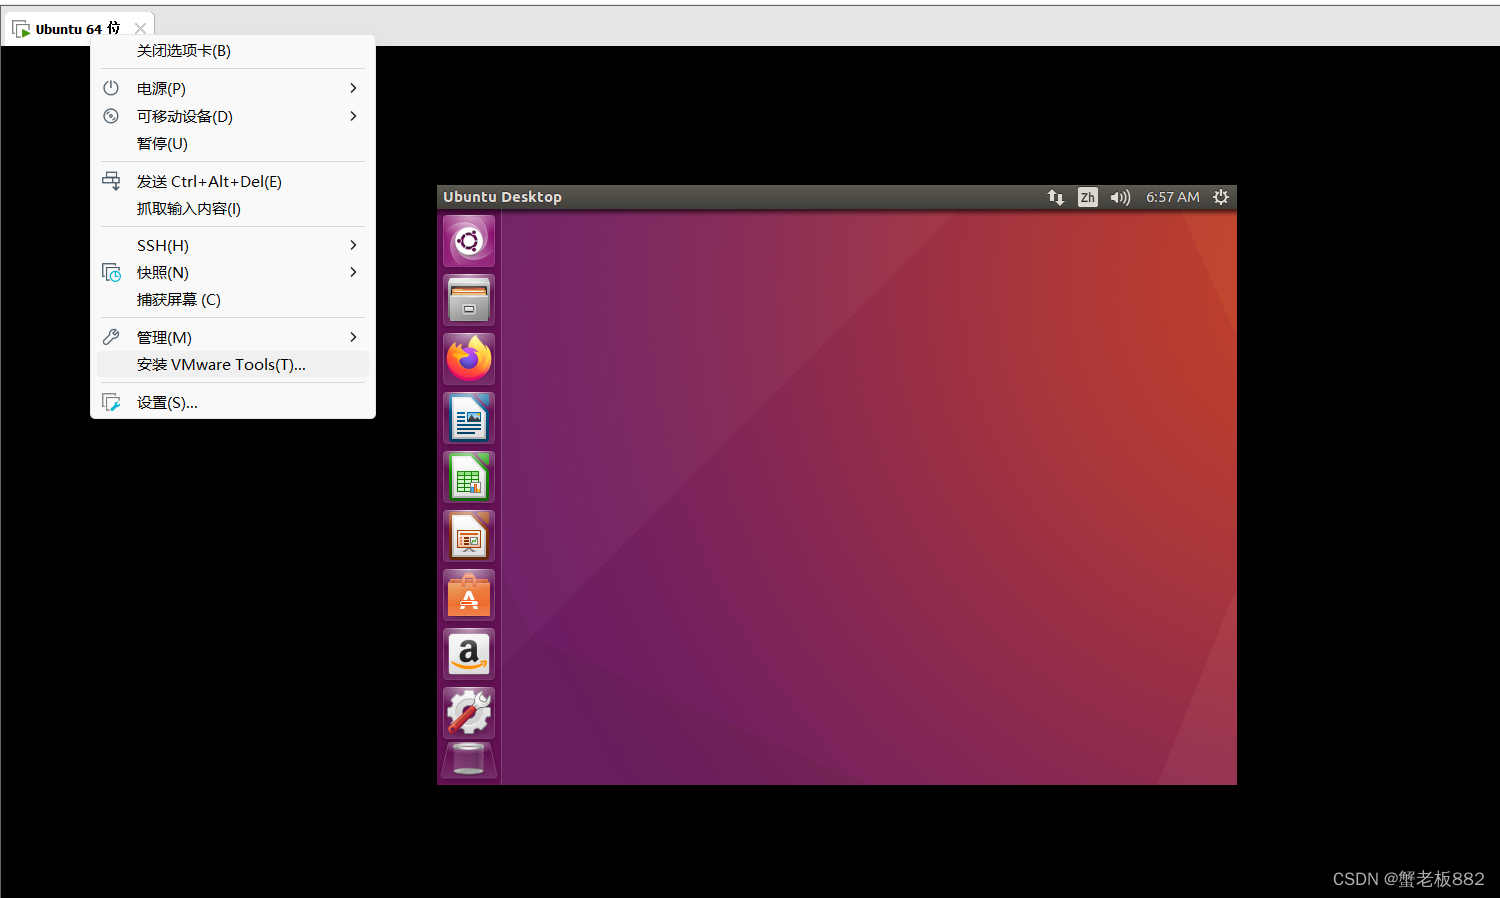This screenshot has width=1500, height=898.
Task: Open the session gear menu in panel
Action: [1221, 197]
